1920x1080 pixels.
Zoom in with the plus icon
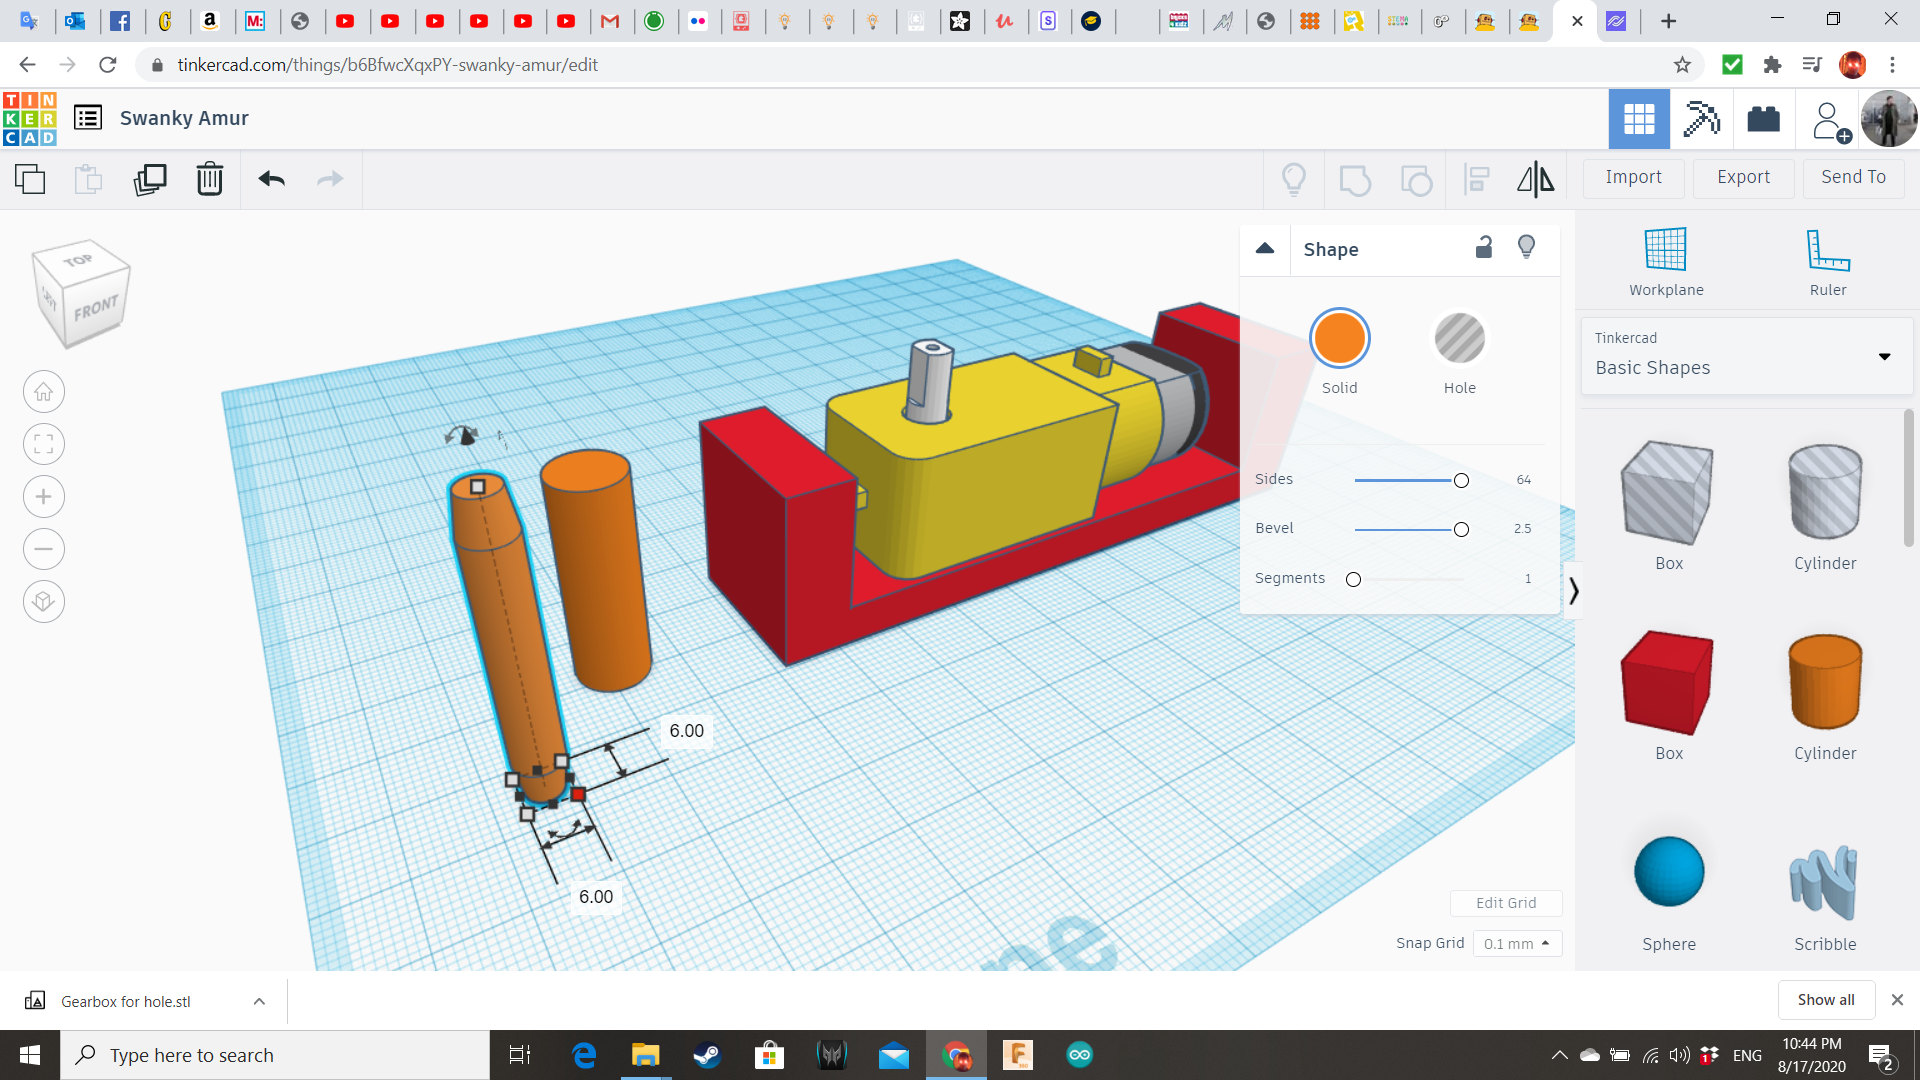44,497
